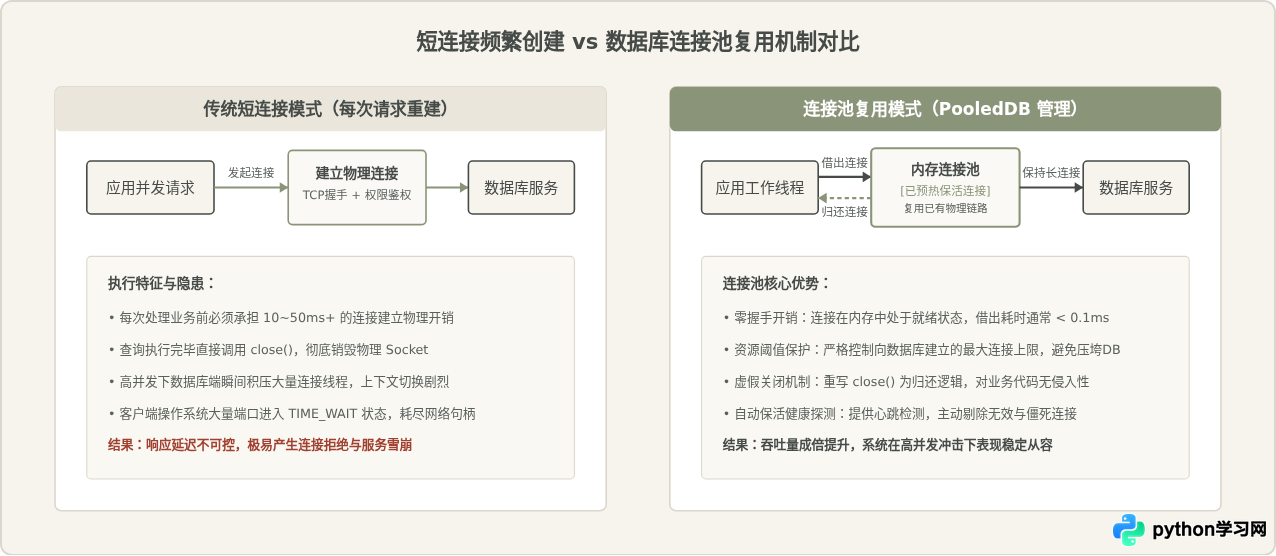Screen dimensions: 1276x556
Task: Click the 自动保活健康探测 bullet
Action: (900, 413)
